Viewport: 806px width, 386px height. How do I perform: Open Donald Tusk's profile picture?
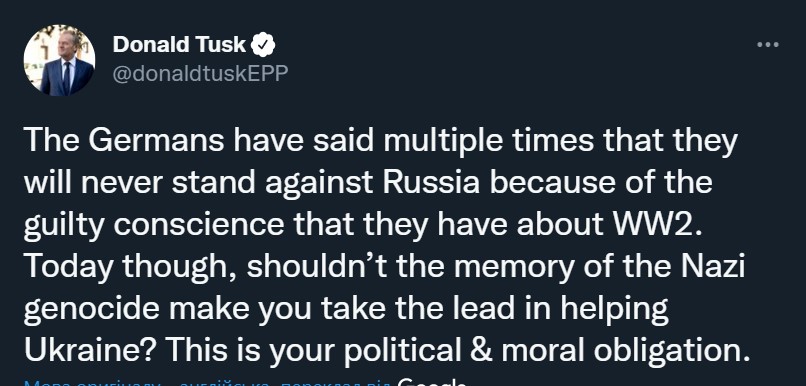(60, 60)
